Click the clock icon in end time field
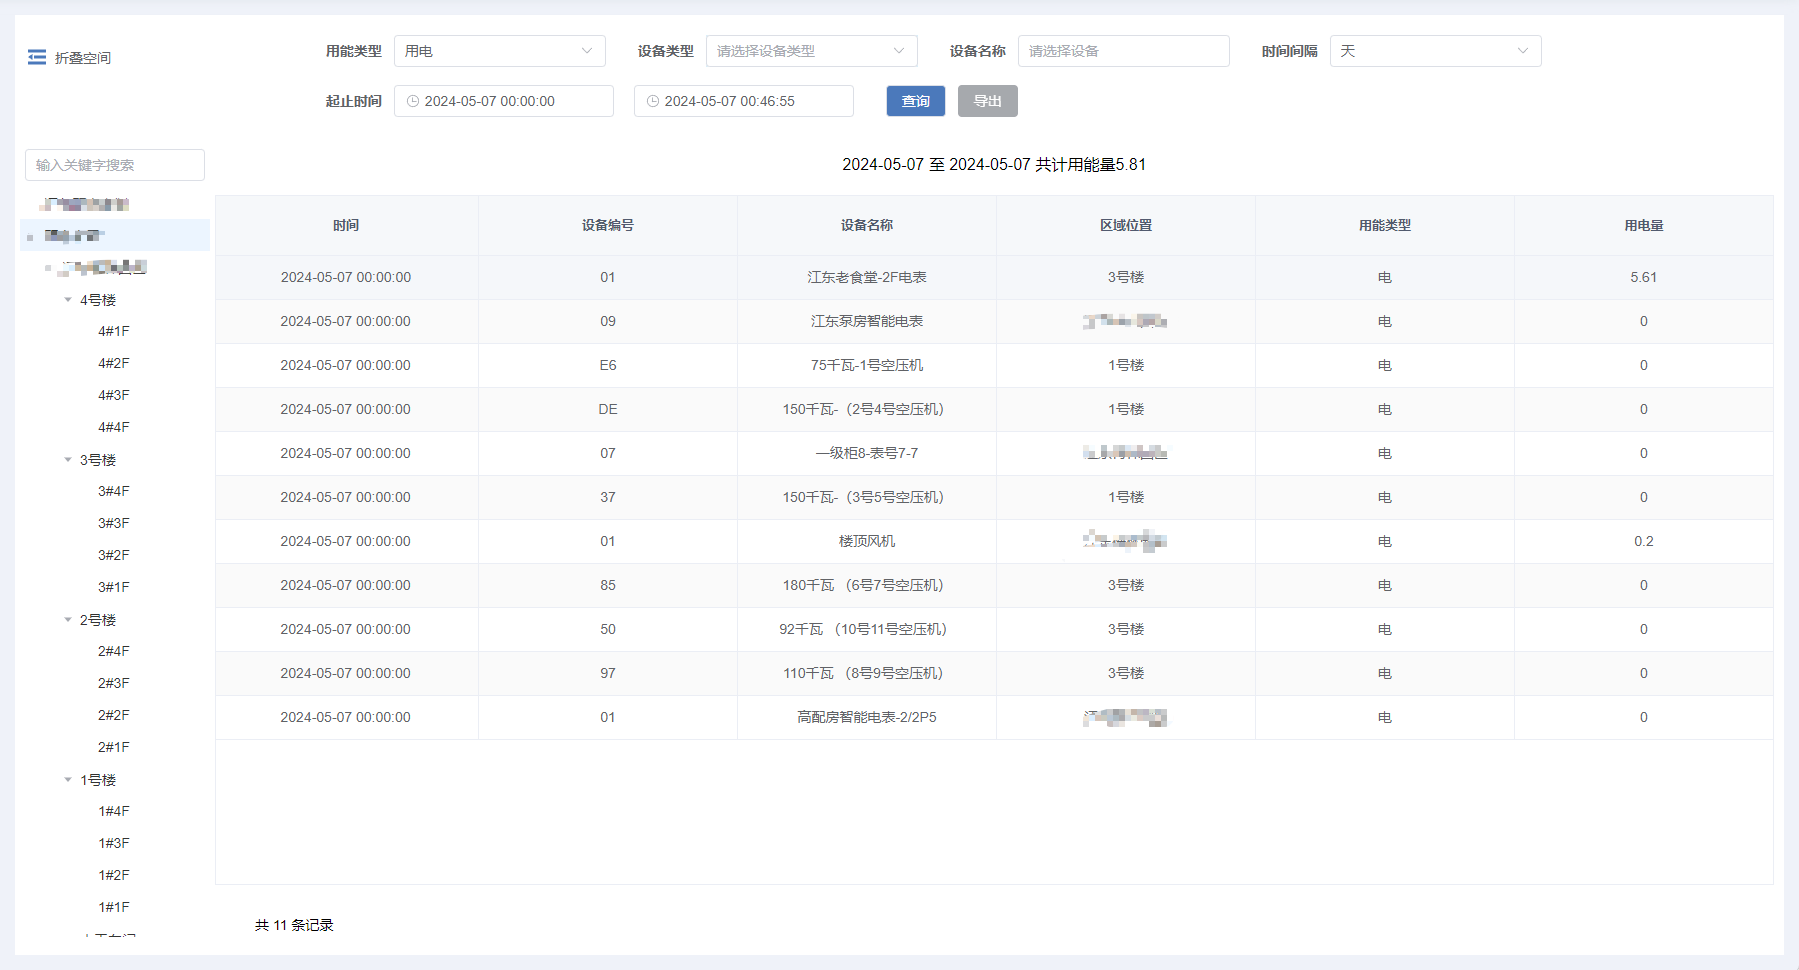 pos(653,101)
